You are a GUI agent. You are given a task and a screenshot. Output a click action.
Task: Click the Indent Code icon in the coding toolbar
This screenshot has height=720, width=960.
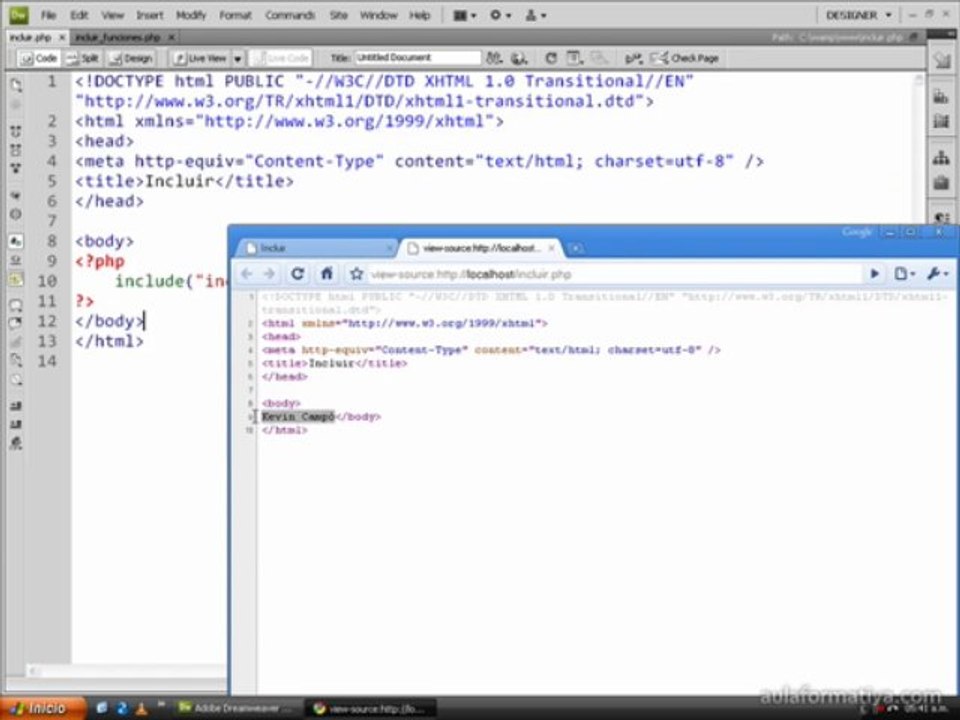click(16, 406)
